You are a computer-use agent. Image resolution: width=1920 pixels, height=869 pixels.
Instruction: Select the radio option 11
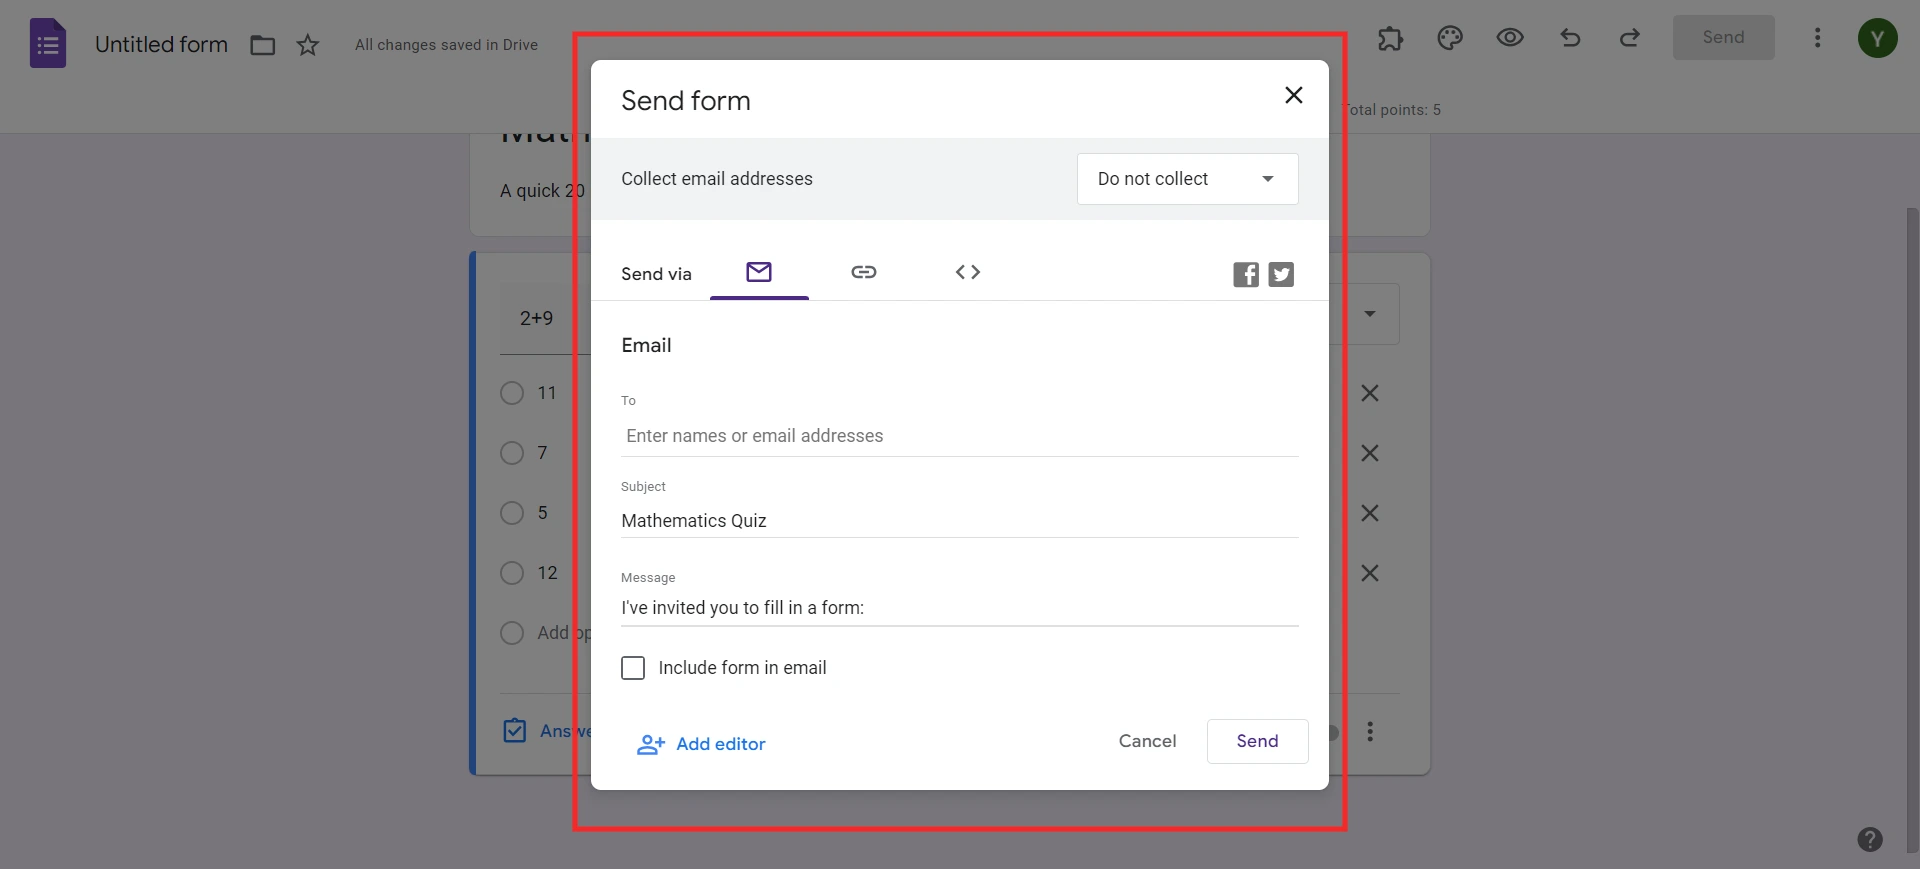(x=512, y=393)
